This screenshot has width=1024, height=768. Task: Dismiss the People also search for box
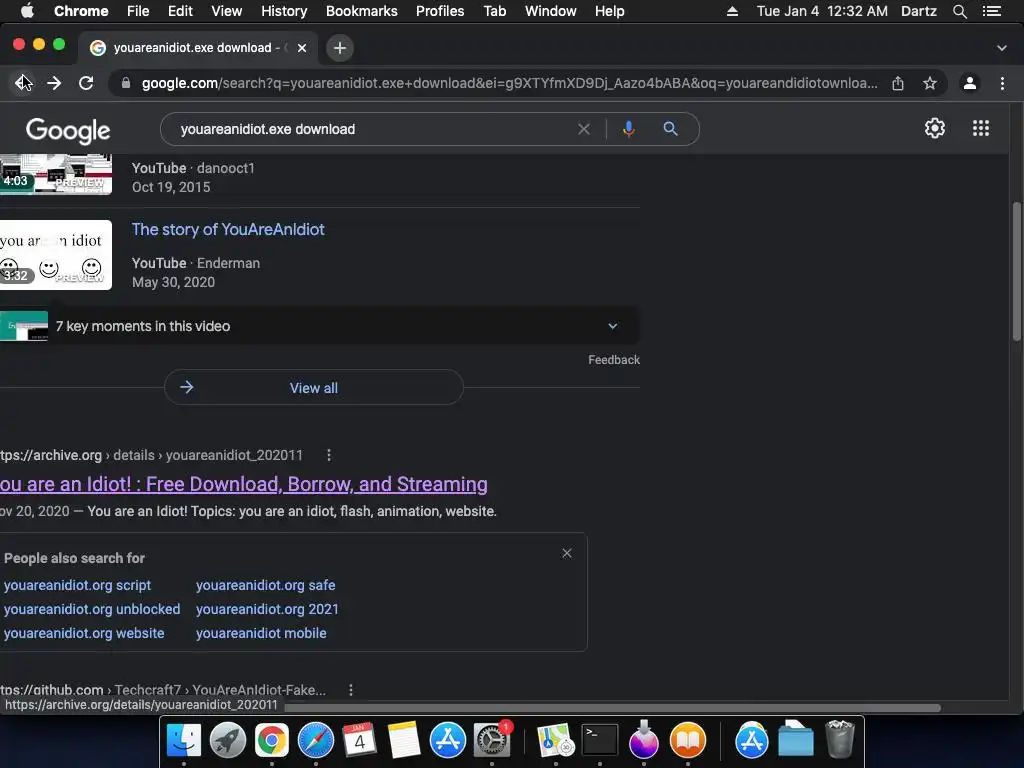[x=567, y=553]
